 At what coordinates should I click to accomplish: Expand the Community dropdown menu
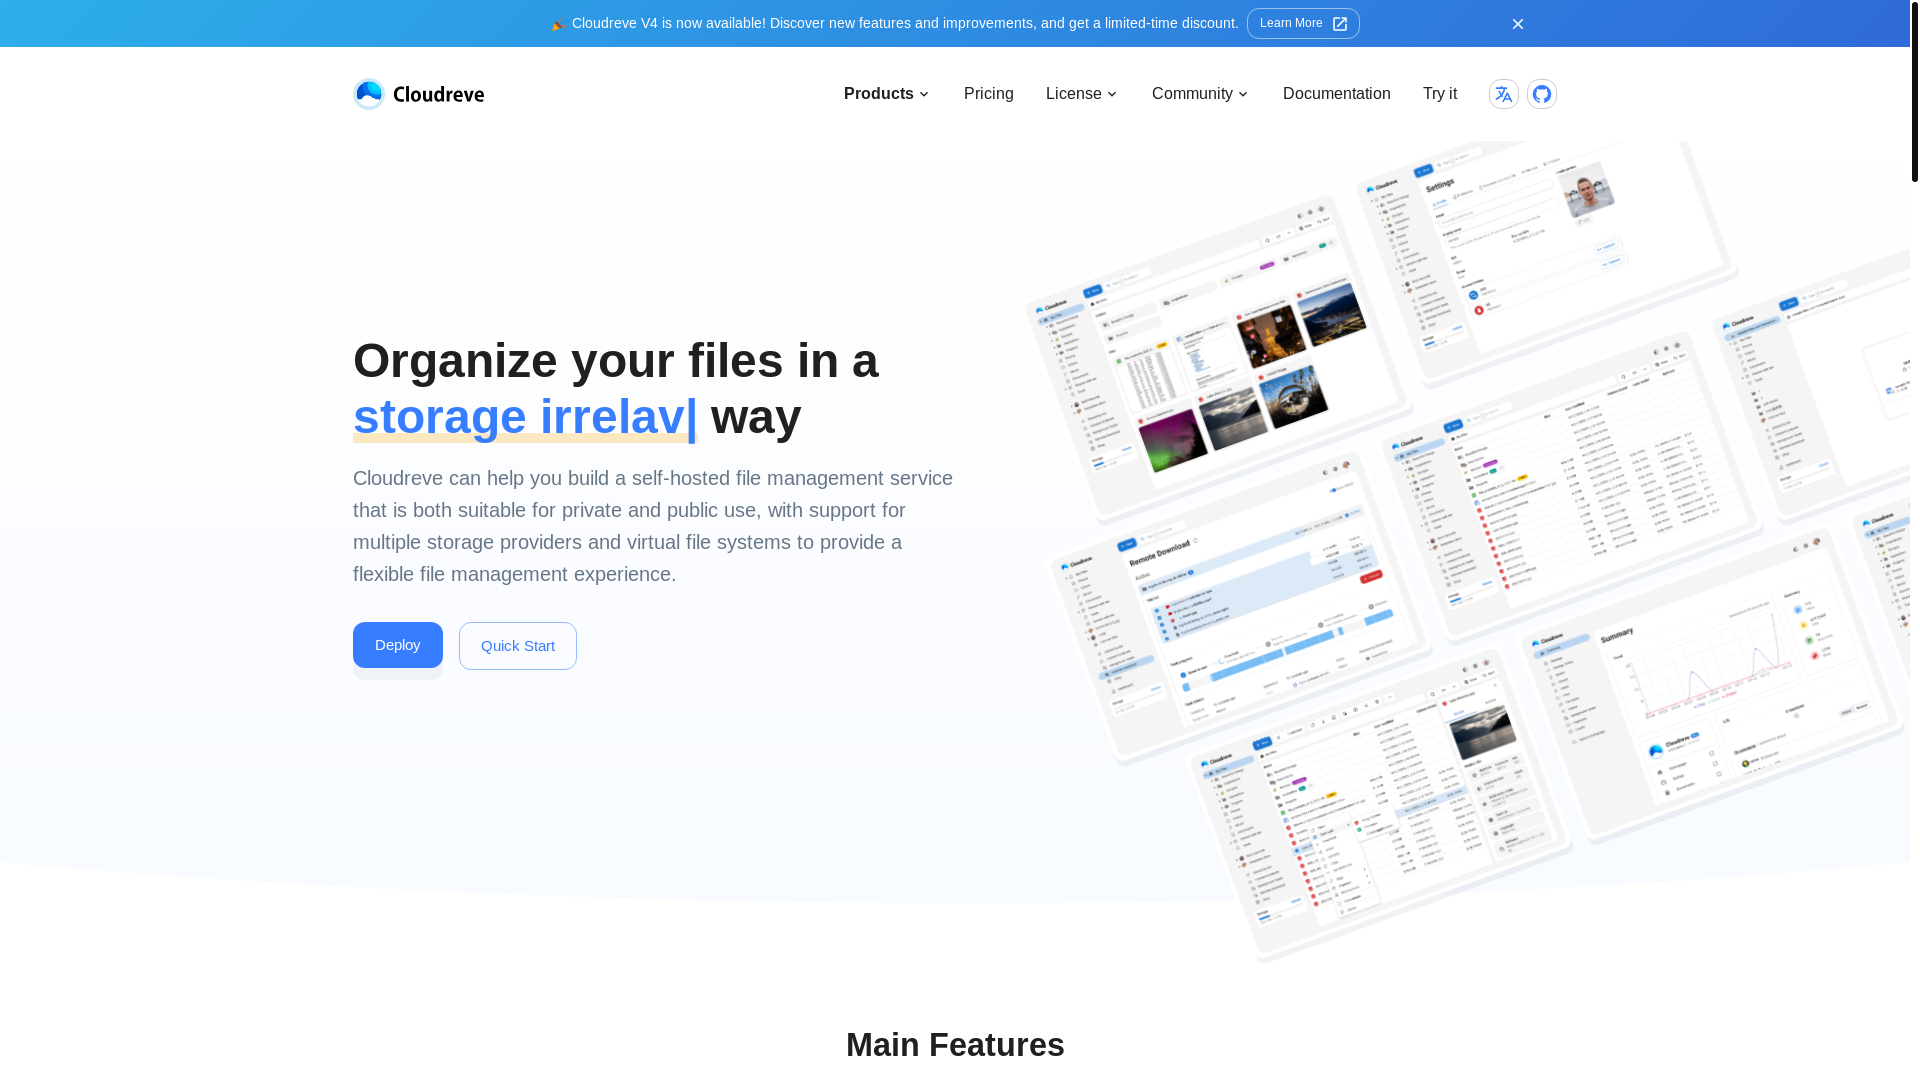[x=1200, y=94]
